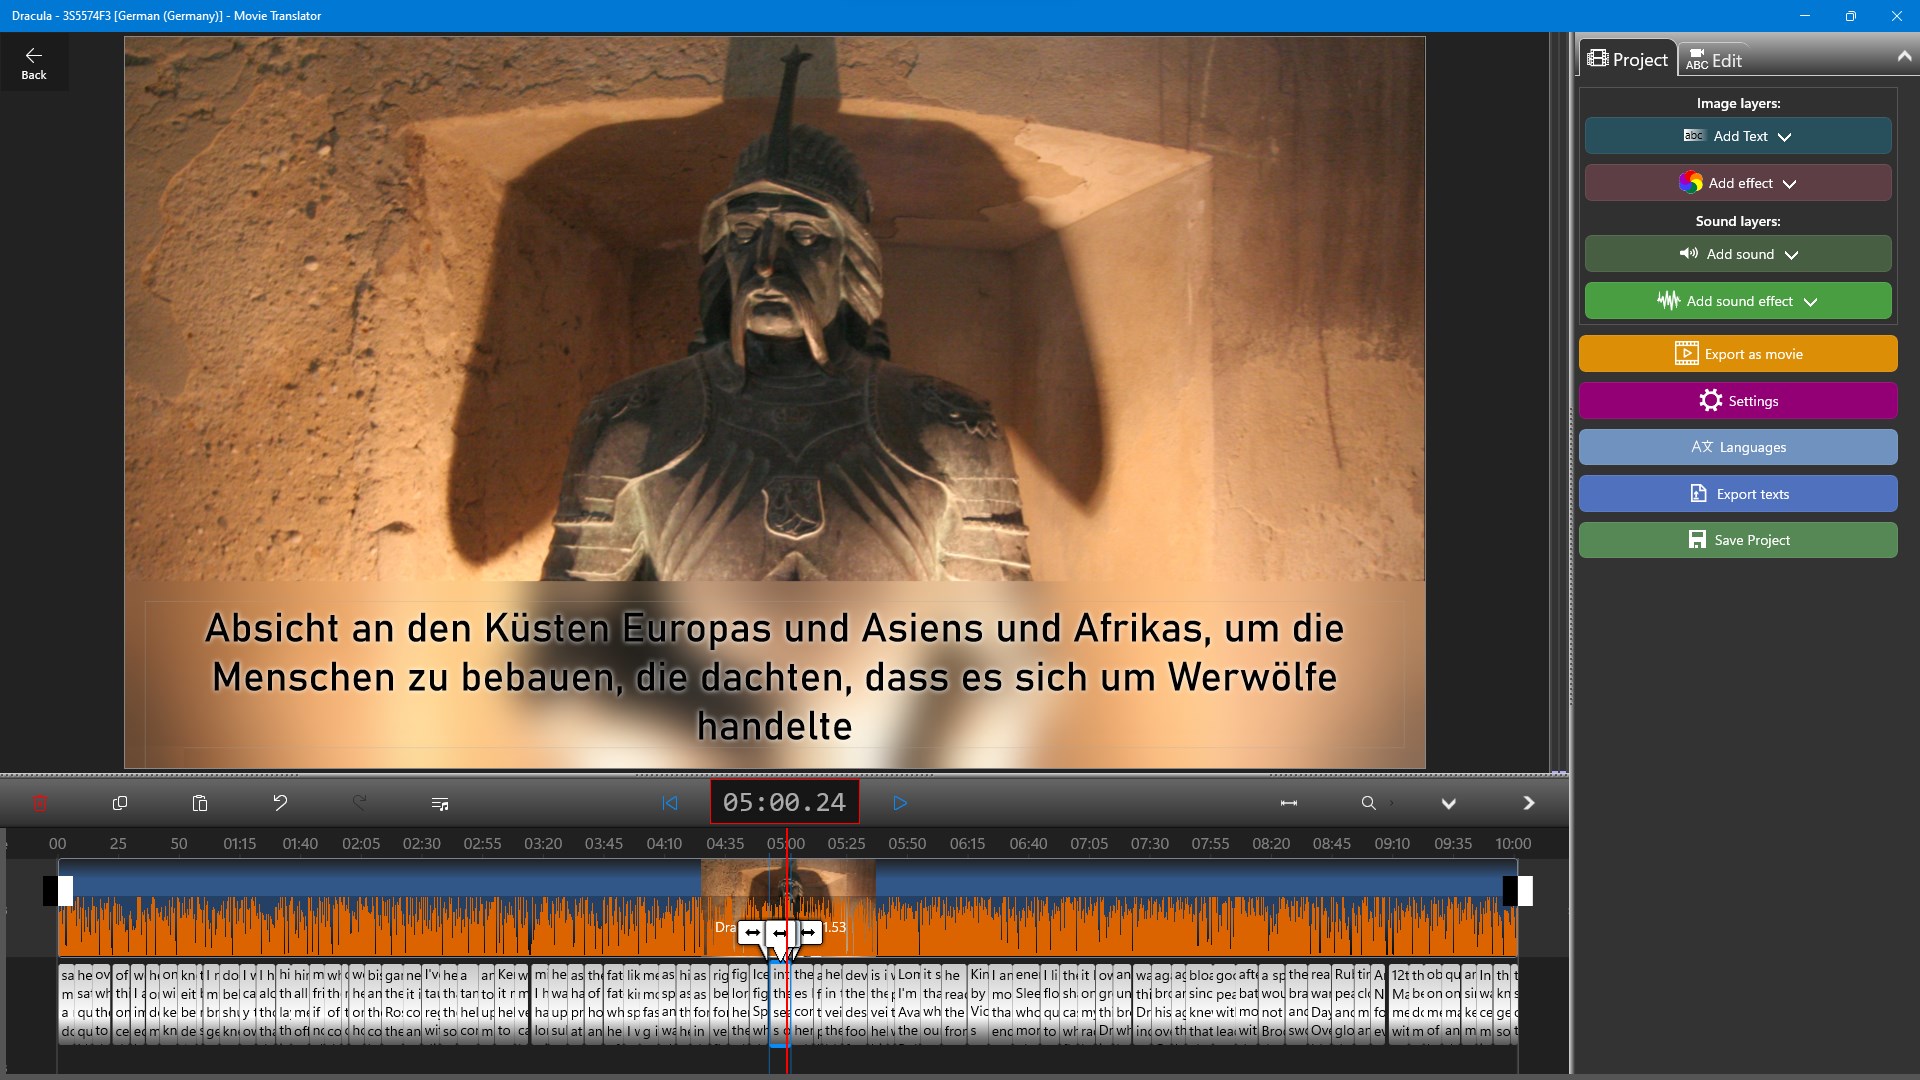The image size is (1920, 1080).
Task: Click the right arrow chevron in the timeline toolbar
Action: point(1529,803)
